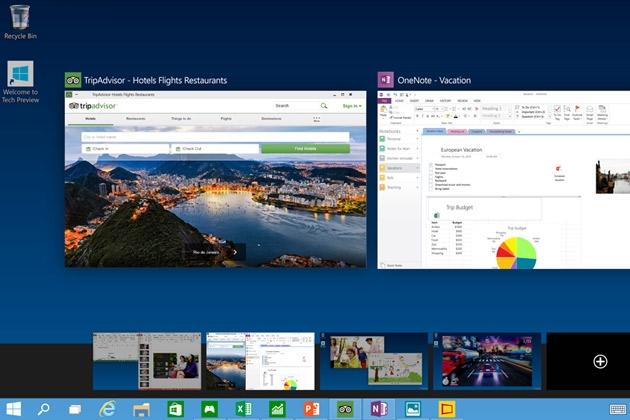Viewport: 630px width, 420px height.
Task: Show the touch keyboard from taskbar
Action: [618, 410]
